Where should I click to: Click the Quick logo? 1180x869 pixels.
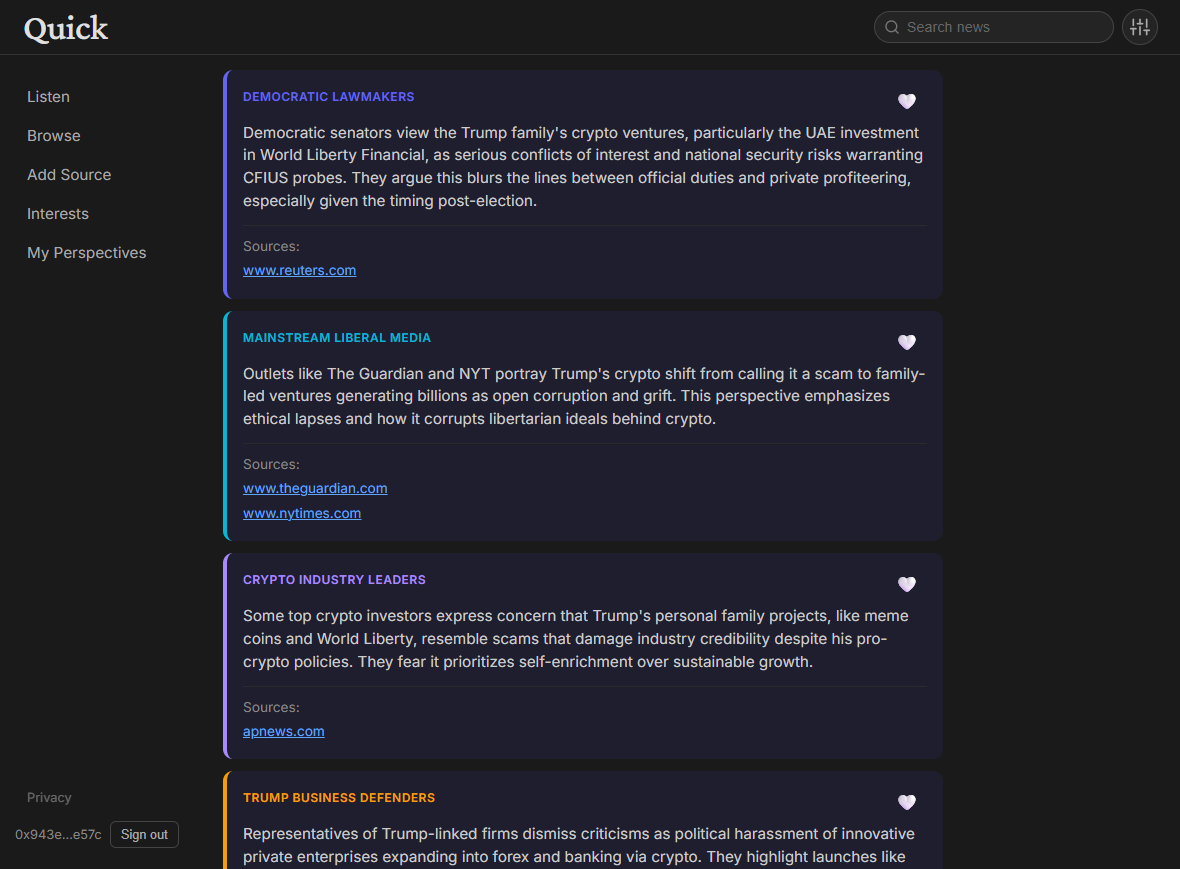point(65,28)
